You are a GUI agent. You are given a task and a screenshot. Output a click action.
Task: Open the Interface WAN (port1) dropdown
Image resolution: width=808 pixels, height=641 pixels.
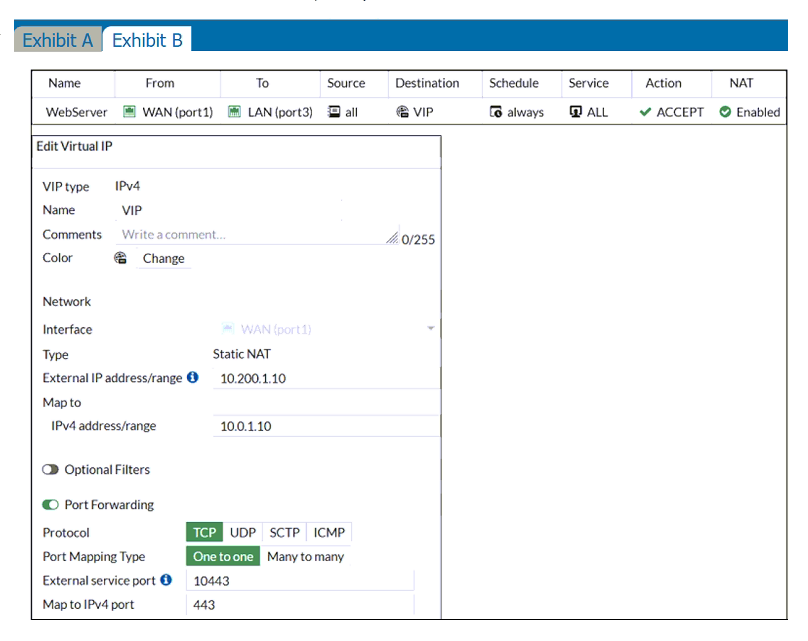(x=430, y=329)
